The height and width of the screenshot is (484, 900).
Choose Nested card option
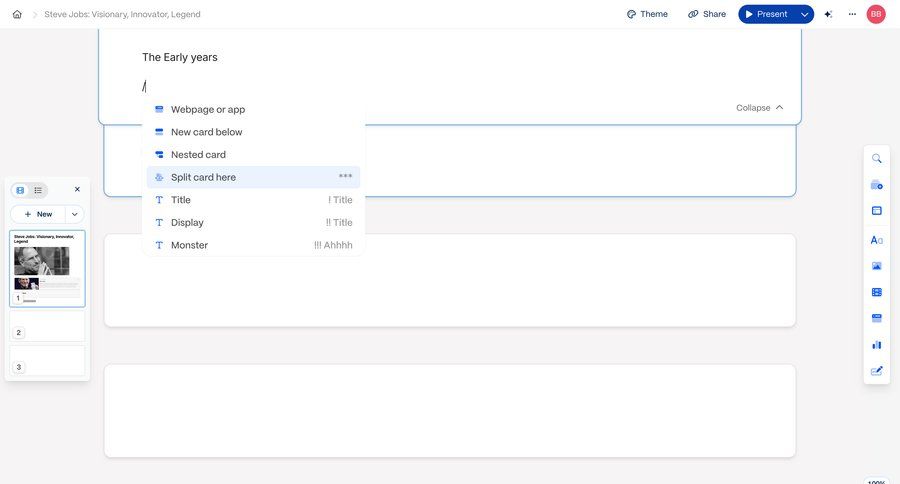coord(253,154)
